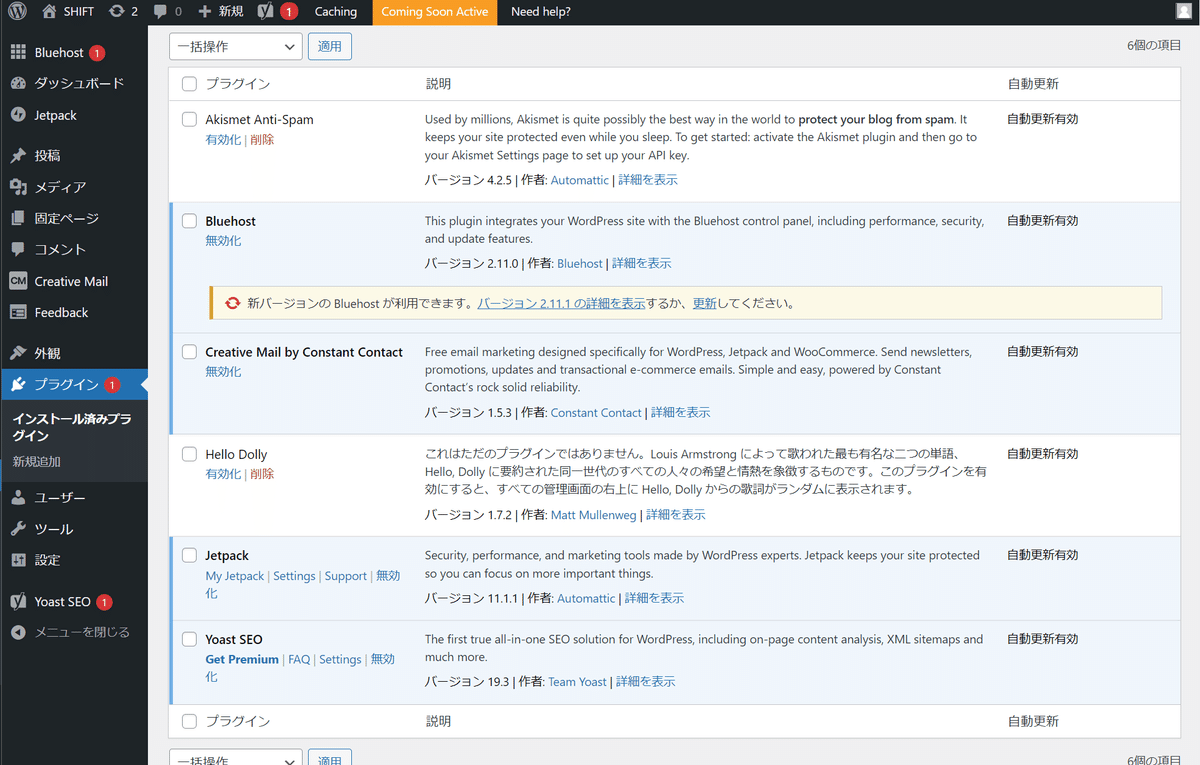Screen dimensions: 1200x765
Task: Click the Yoast SEO sidebar icon
Action: (x=18, y=601)
